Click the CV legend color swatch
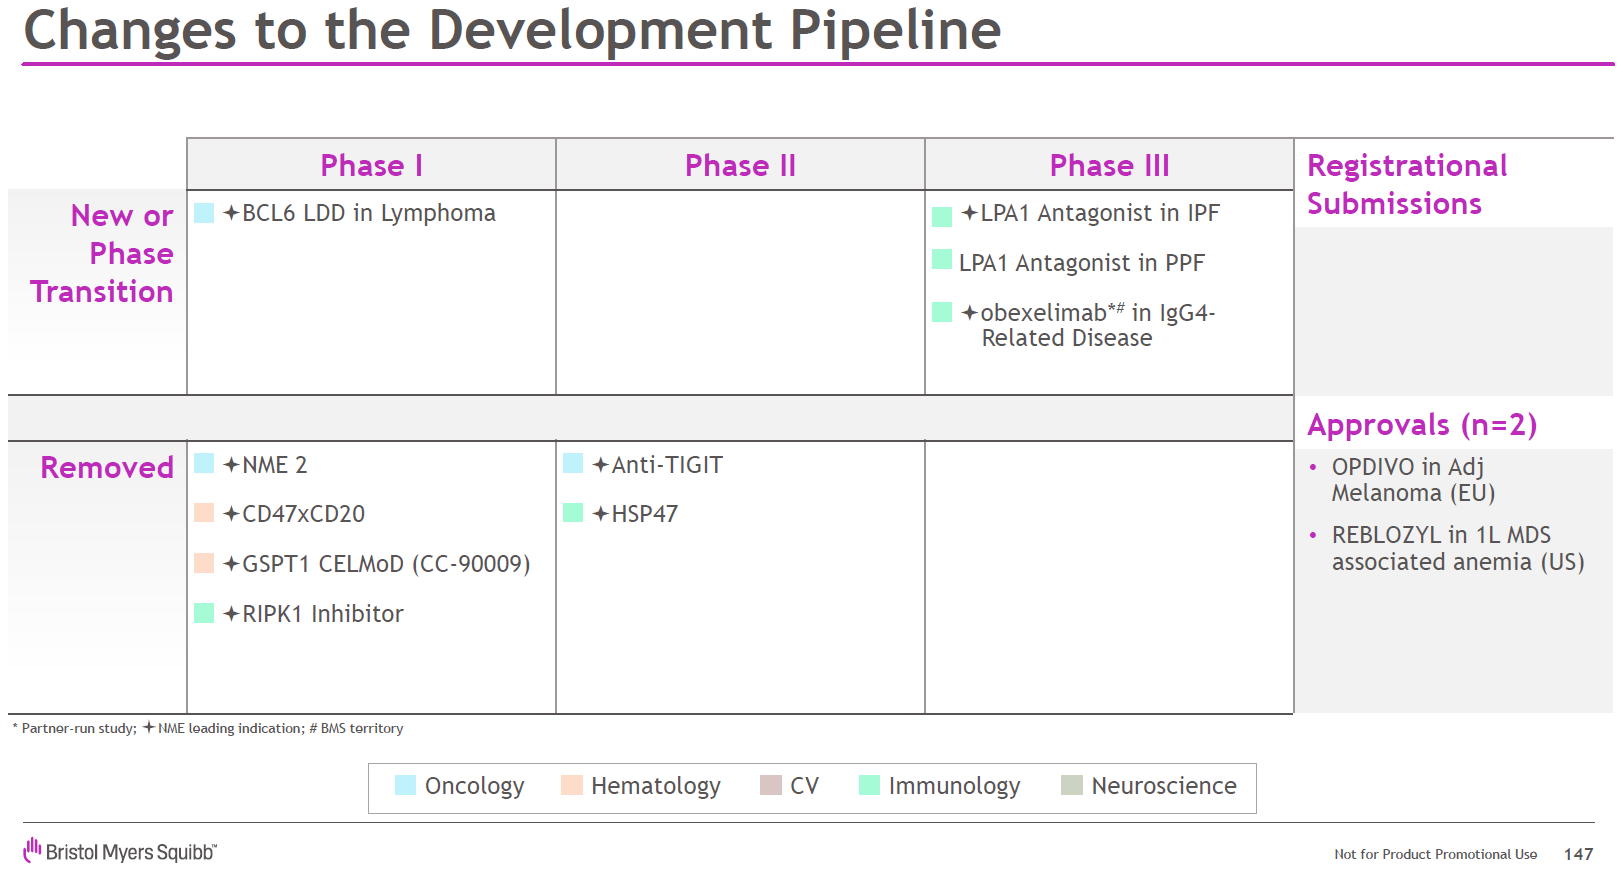Viewport: 1623px width, 879px height. tap(770, 785)
